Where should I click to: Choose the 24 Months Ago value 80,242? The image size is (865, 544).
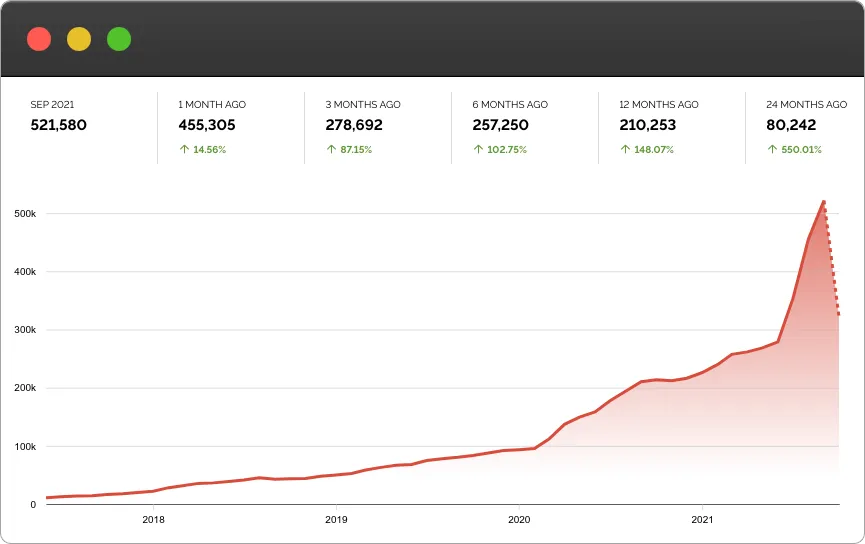tap(791, 125)
